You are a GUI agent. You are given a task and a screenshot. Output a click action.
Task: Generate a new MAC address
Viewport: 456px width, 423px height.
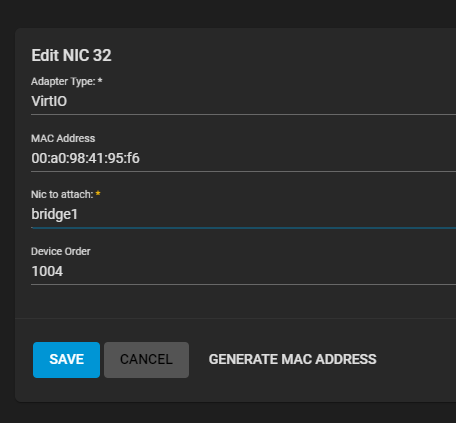point(292,359)
